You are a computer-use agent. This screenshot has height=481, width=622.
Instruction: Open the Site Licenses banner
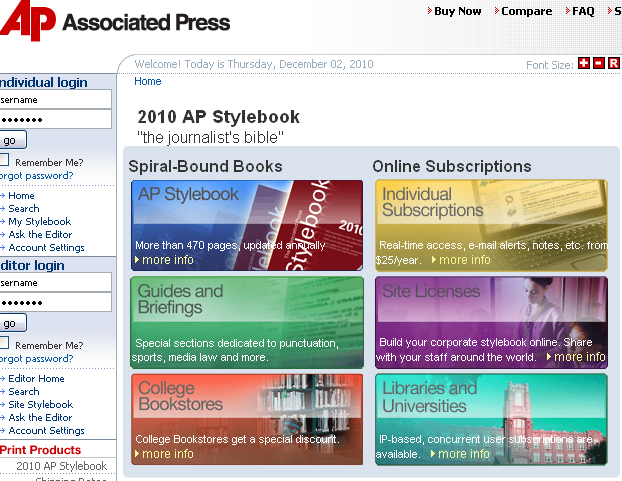pyautogui.click(x=491, y=322)
